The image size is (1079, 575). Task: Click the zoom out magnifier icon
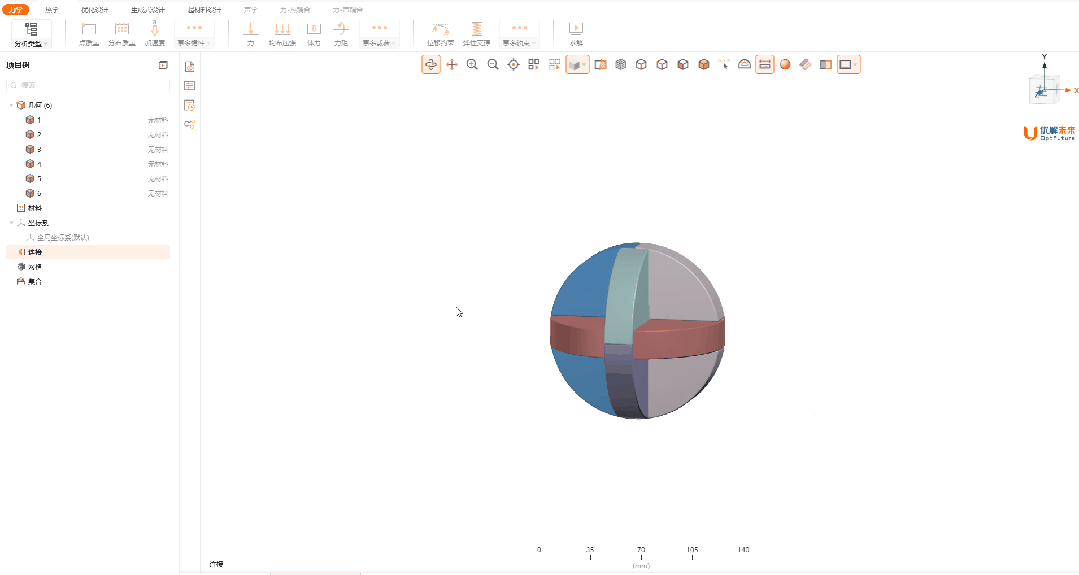493,65
